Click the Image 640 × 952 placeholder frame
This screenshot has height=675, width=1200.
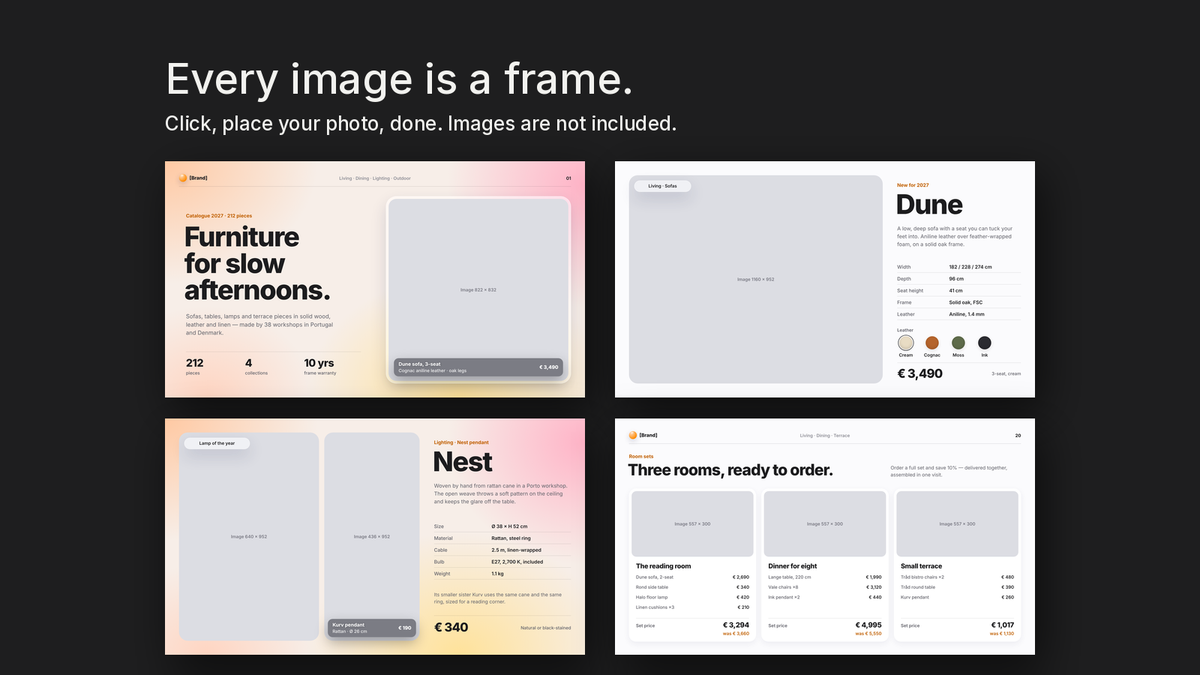pyautogui.click(x=249, y=536)
